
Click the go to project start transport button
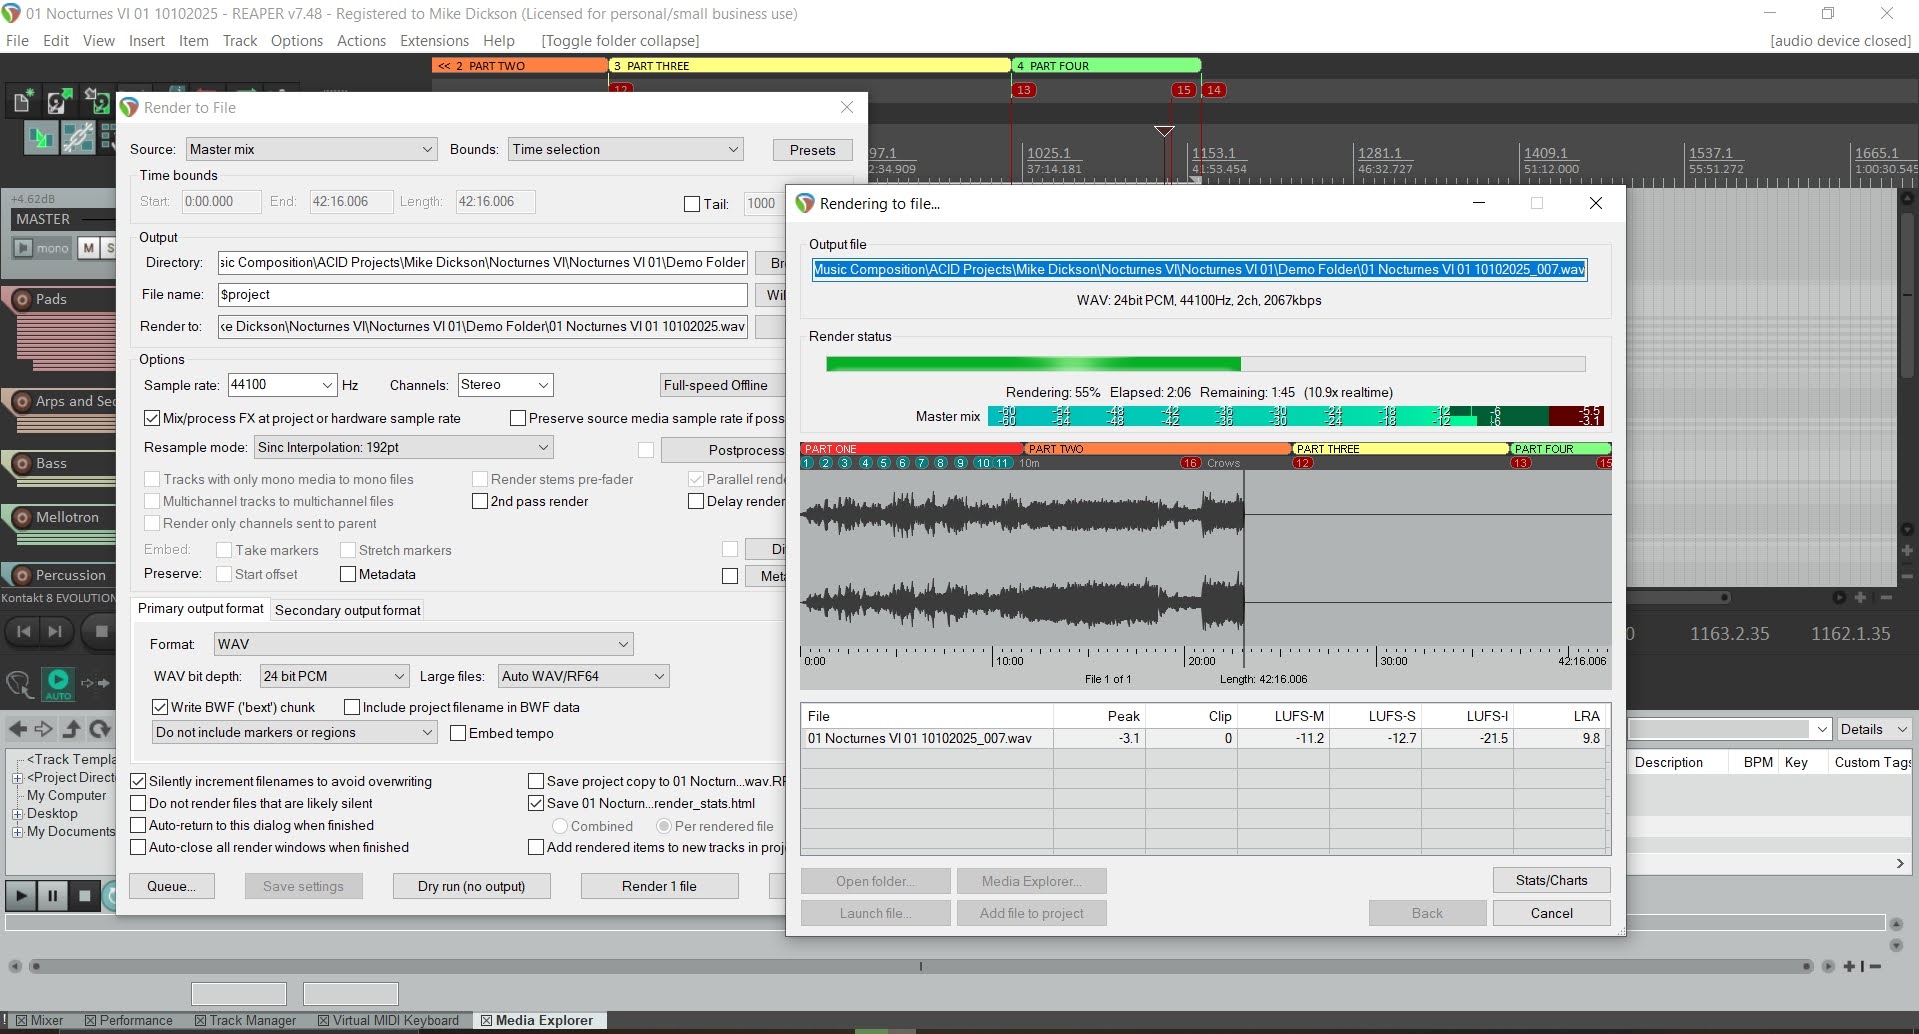tap(24, 631)
